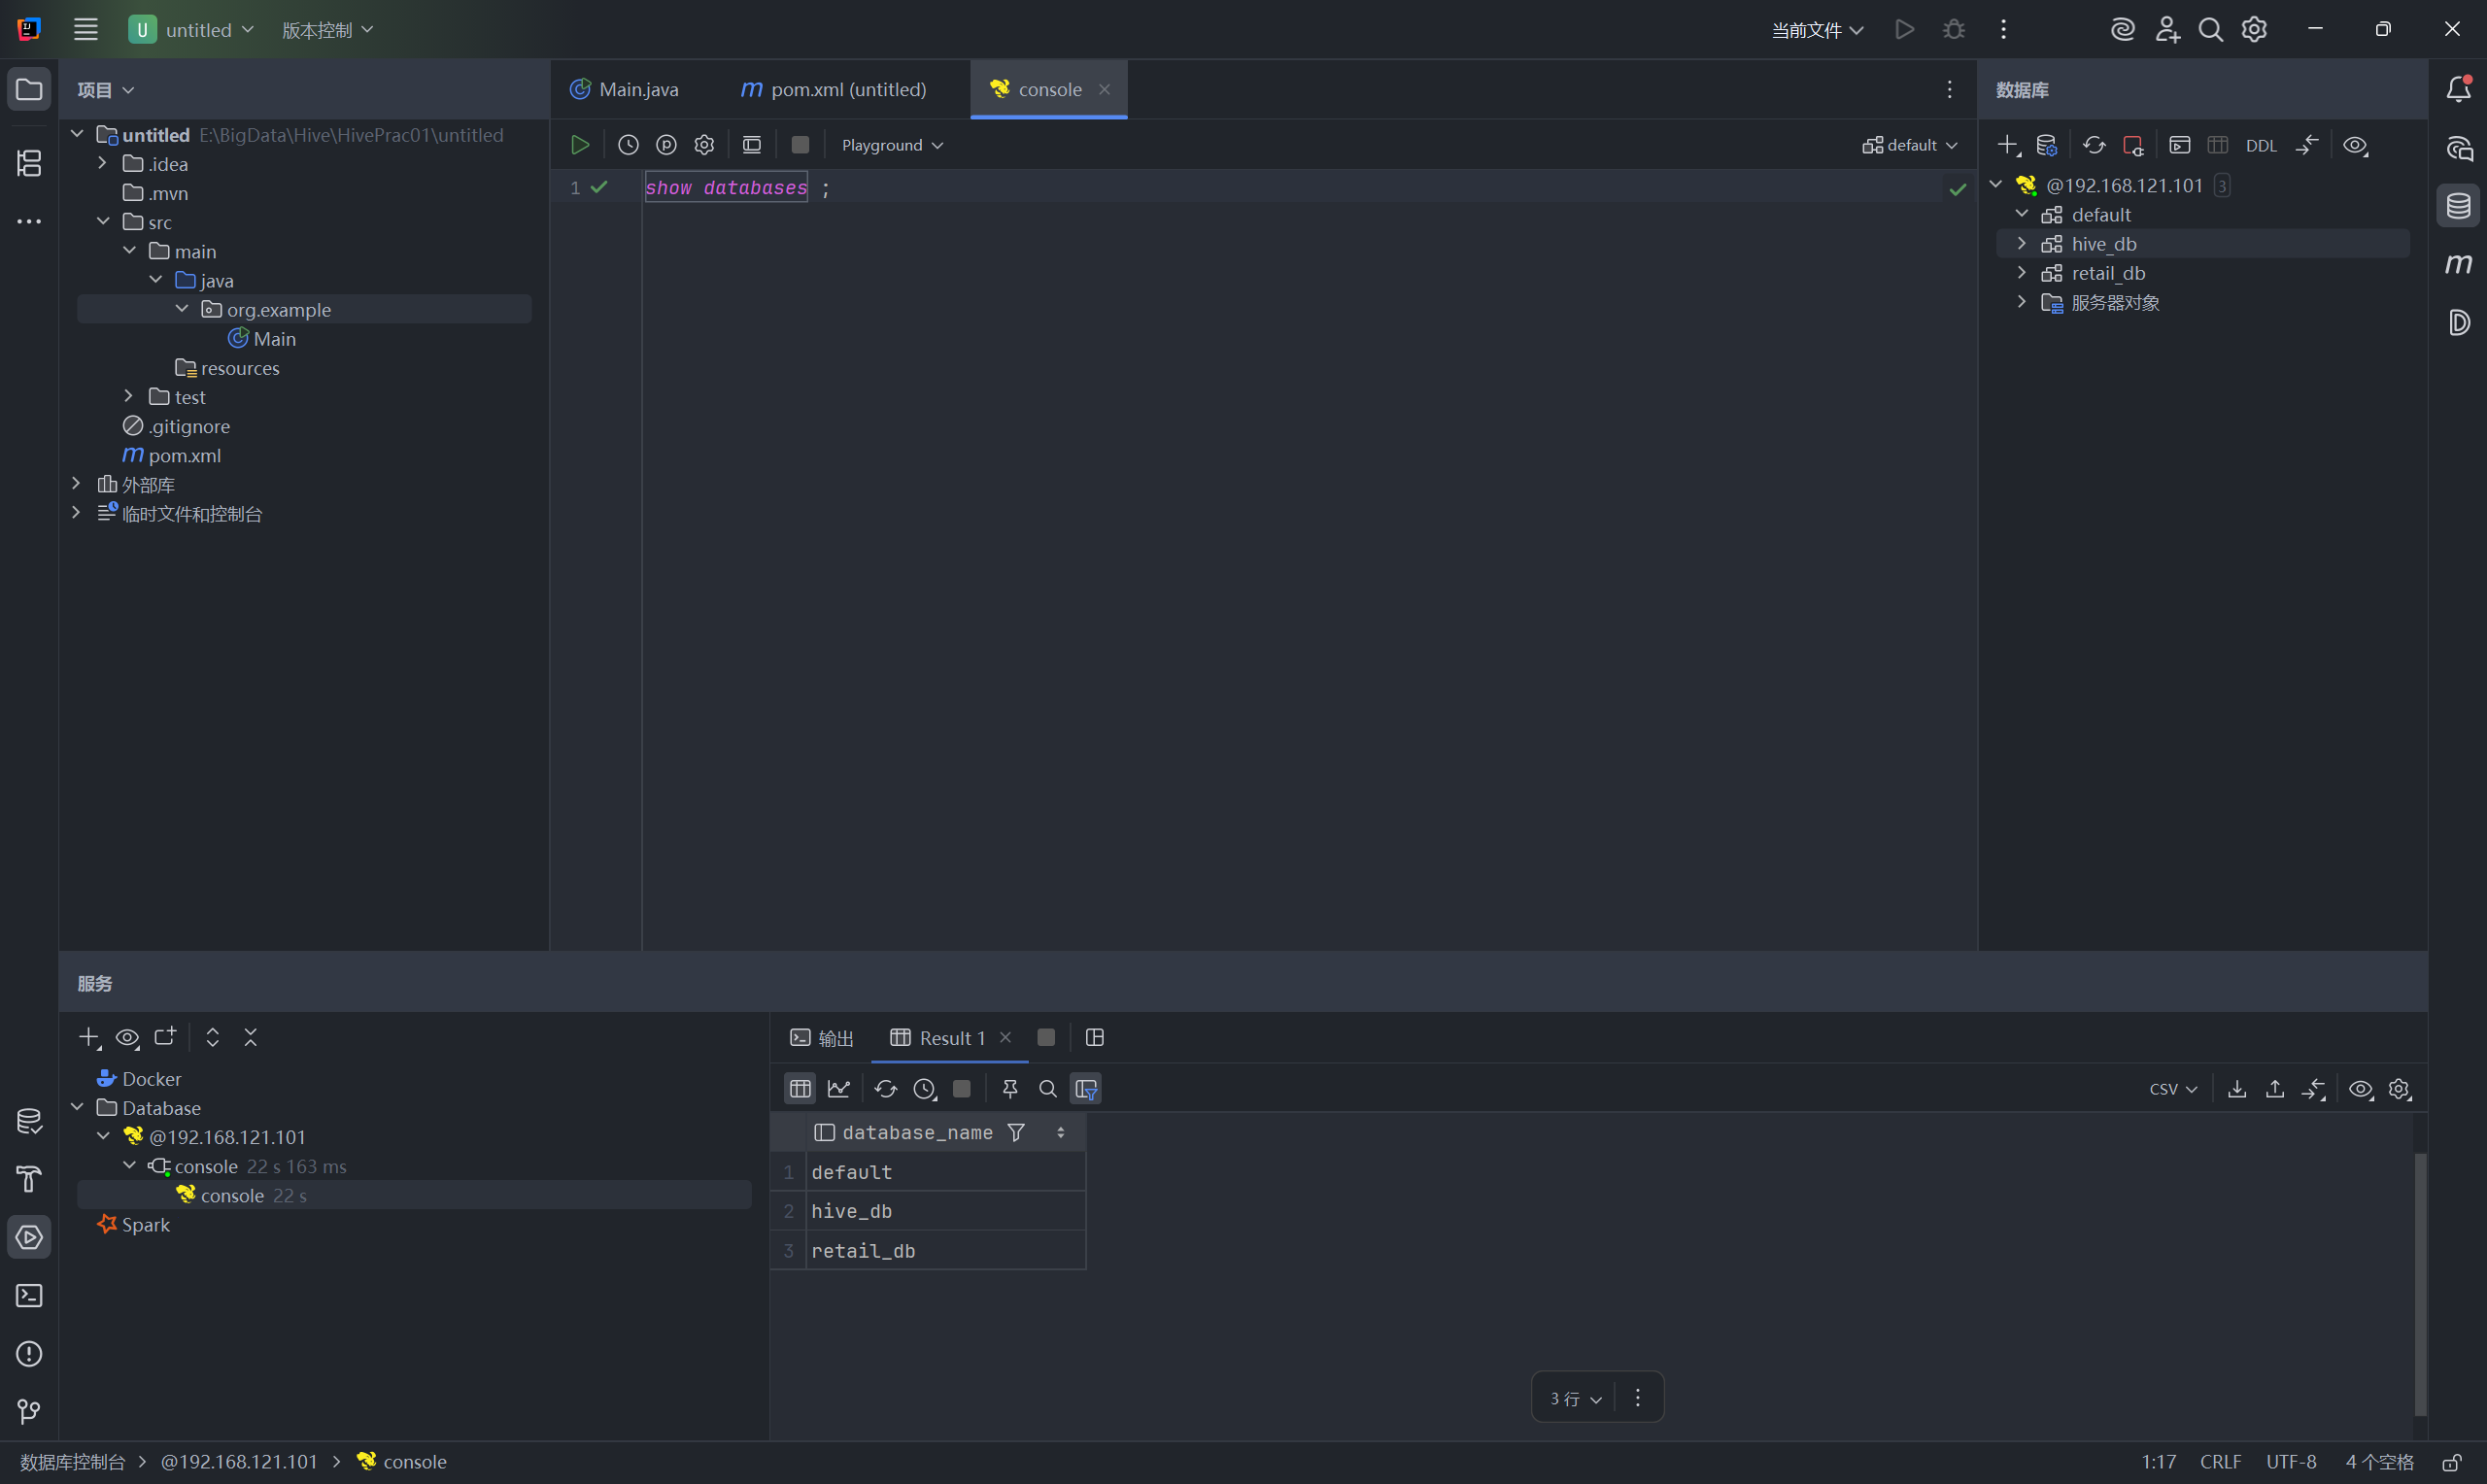
Task: Open DDL view in the database toolbar
Action: 2260,146
